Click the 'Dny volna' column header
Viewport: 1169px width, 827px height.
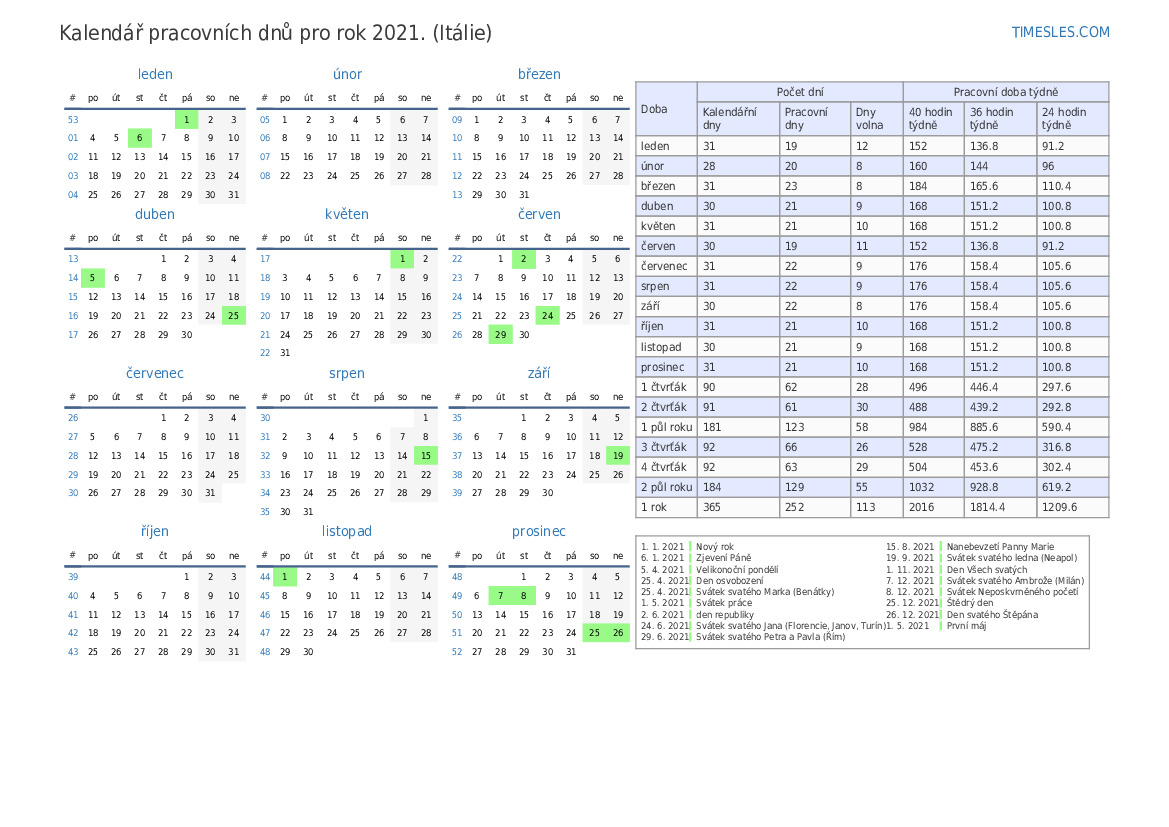click(x=876, y=119)
